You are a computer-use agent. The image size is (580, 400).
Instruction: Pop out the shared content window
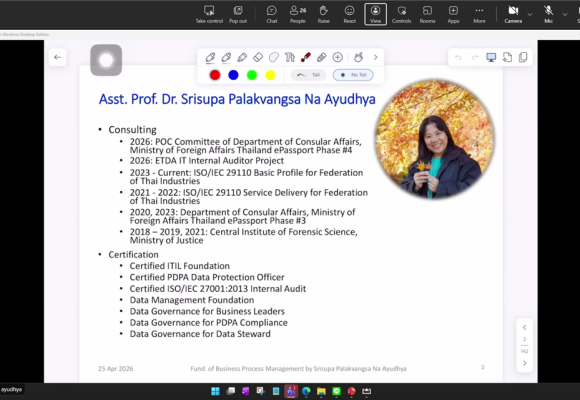[238, 14]
